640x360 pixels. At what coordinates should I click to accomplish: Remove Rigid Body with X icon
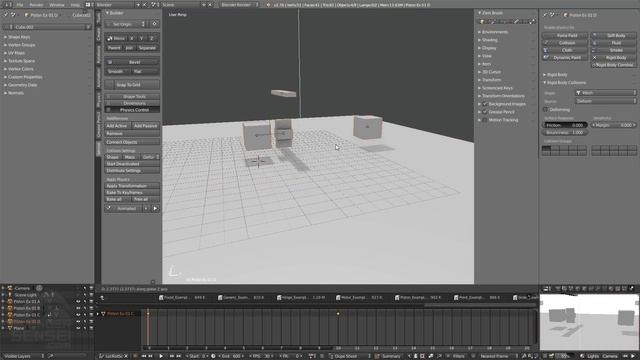(595, 58)
